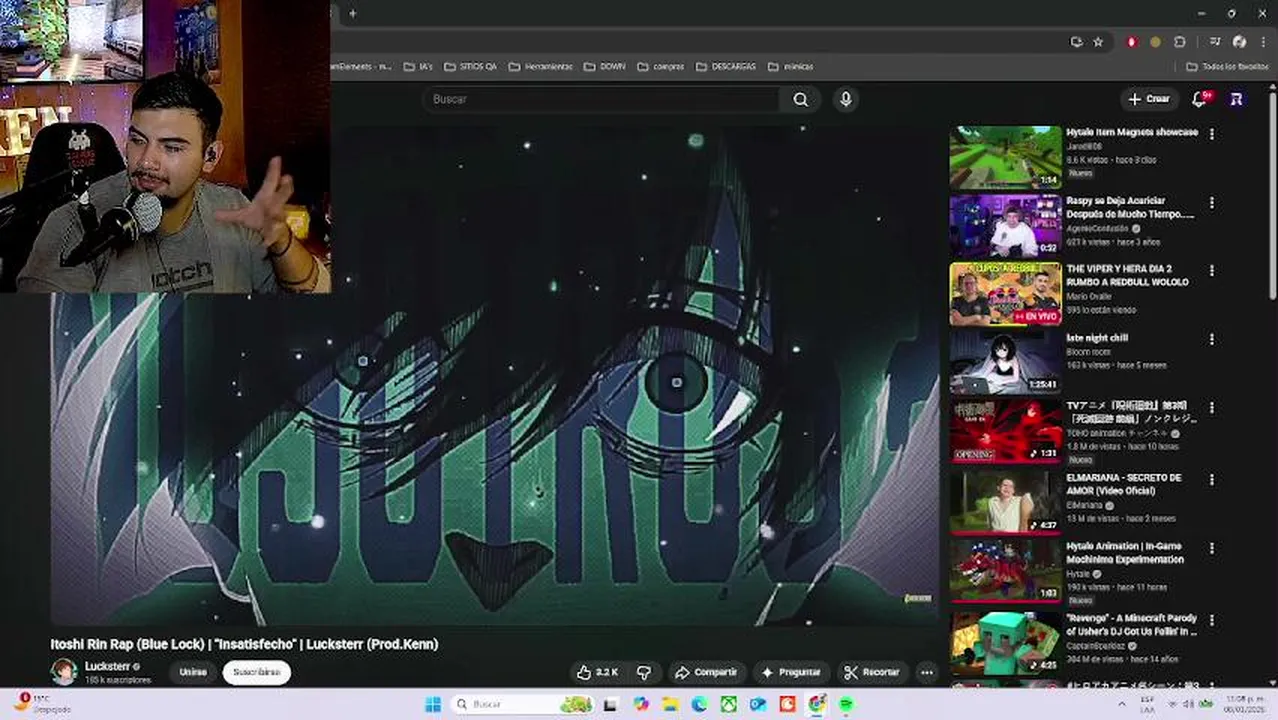Click the YouTube search magnifier button
Viewport: 1278px width, 720px height.
coord(800,99)
